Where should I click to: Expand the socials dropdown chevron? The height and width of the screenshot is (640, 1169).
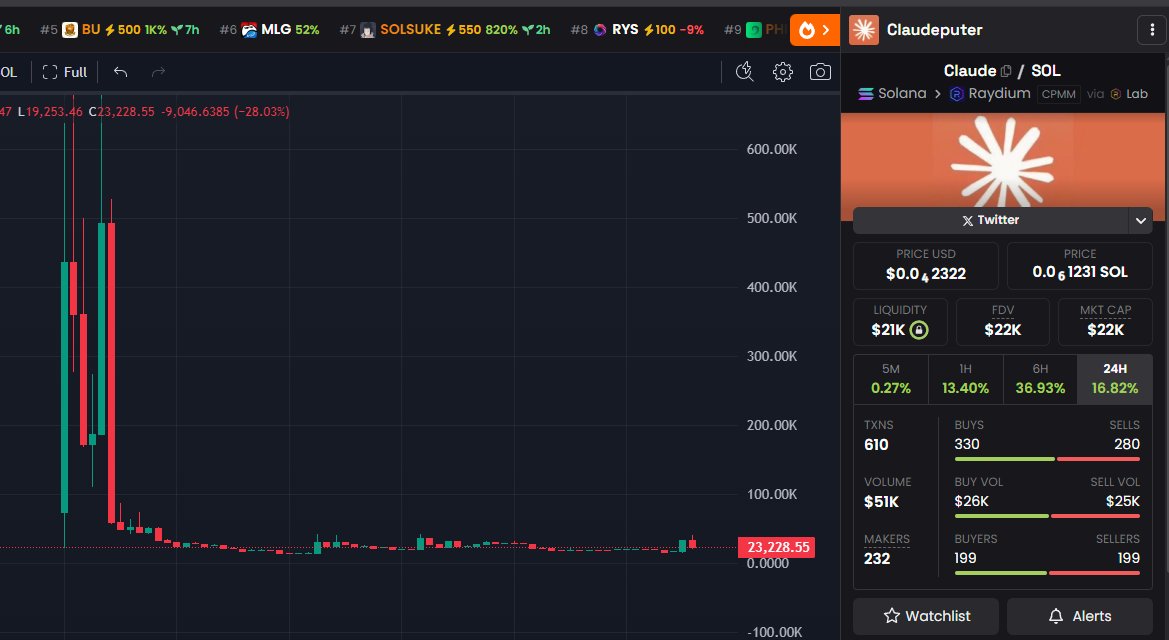[x=1140, y=220]
